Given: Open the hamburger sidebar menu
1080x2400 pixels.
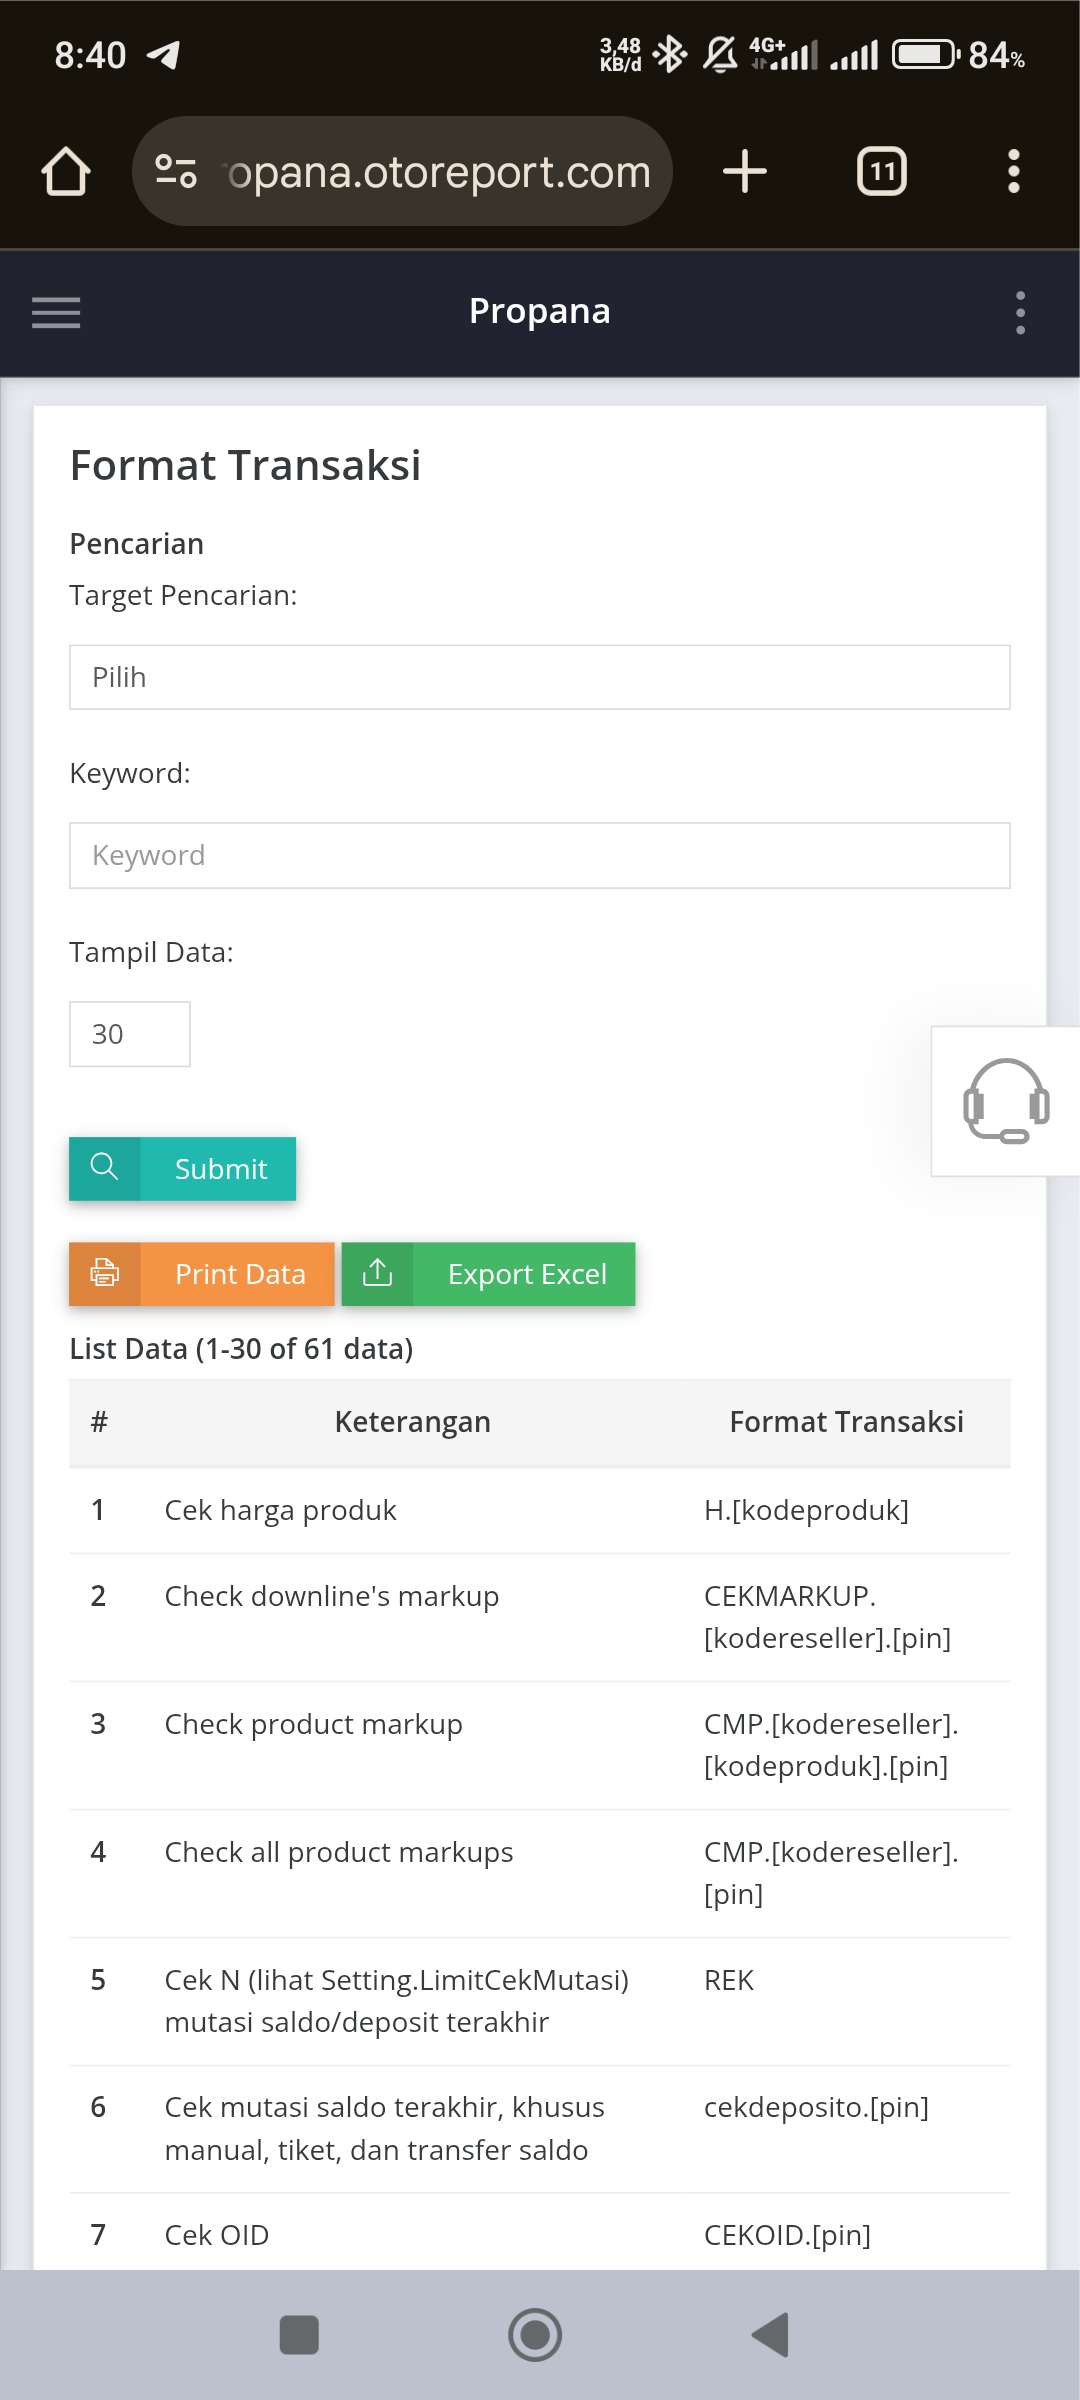Looking at the screenshot, I should 56,313.
